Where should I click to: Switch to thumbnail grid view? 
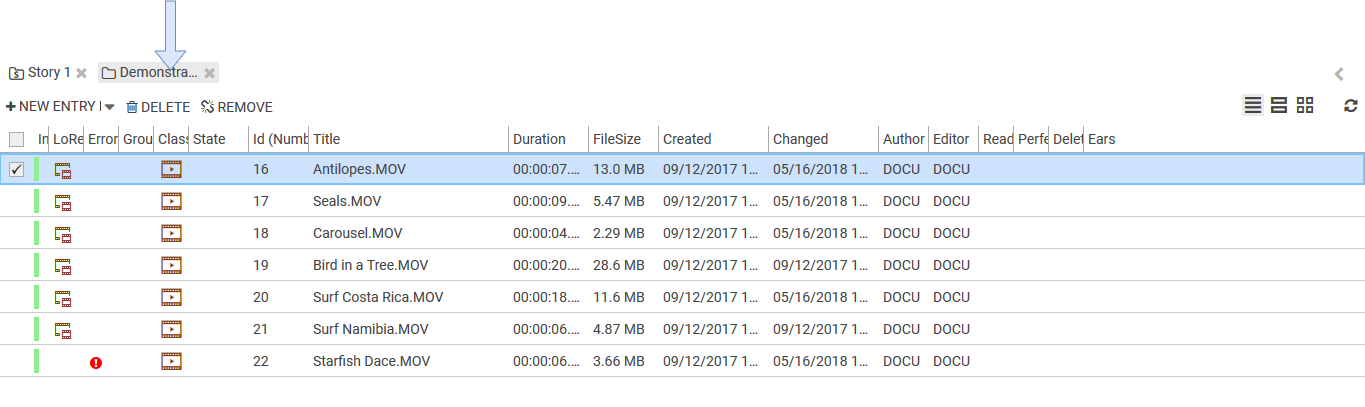coord(1305,106)
